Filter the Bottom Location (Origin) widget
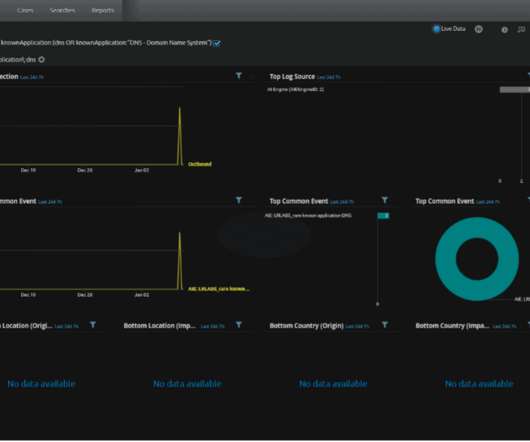The height and width of the screenshot is (442, 530). point(93,324)
